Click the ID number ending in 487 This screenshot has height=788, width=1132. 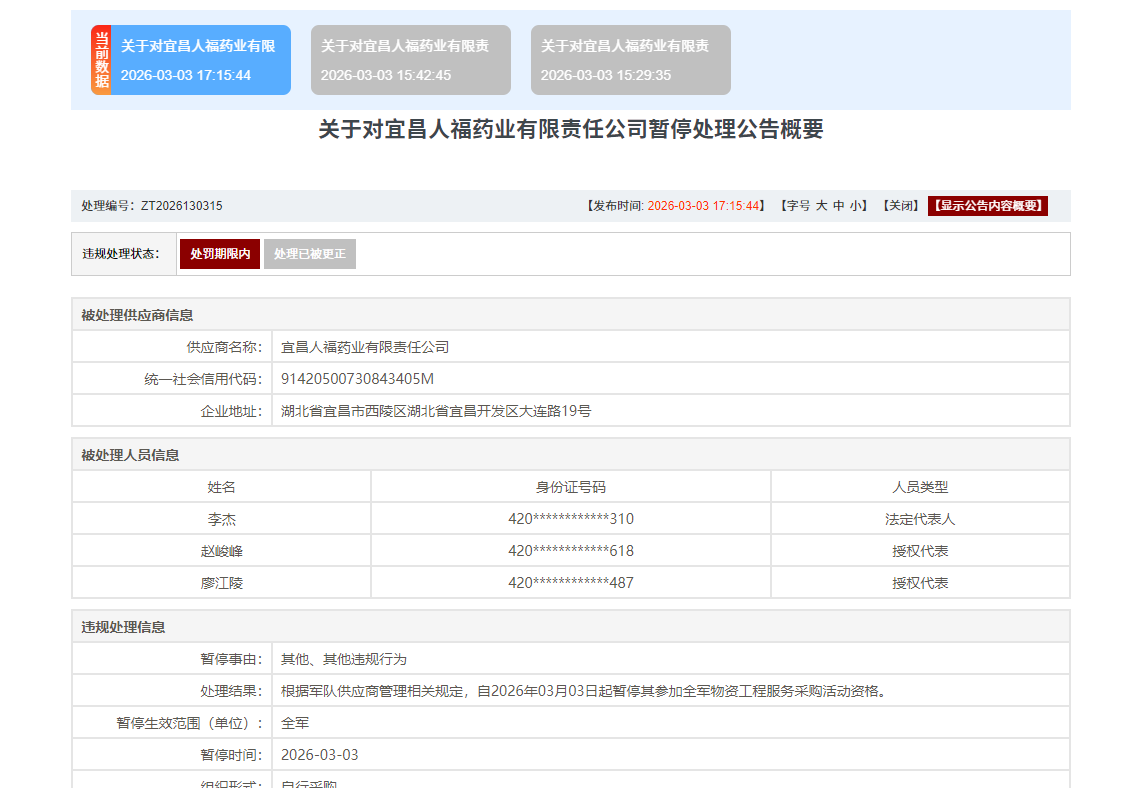(570, 583)
